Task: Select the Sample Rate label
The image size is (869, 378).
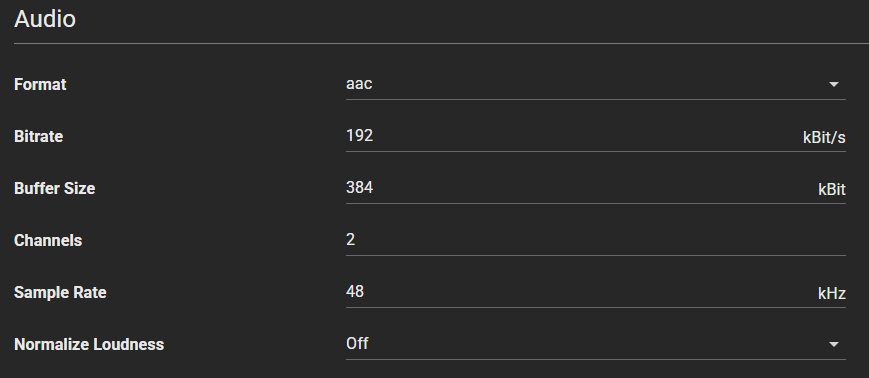Action: (x=60, y=293)
